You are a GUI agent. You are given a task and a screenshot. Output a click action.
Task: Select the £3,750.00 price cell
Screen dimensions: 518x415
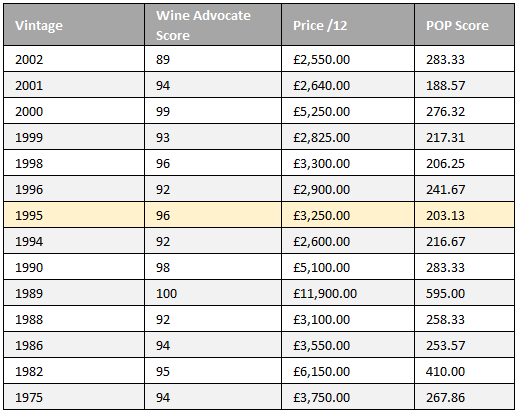pos(348,397)
